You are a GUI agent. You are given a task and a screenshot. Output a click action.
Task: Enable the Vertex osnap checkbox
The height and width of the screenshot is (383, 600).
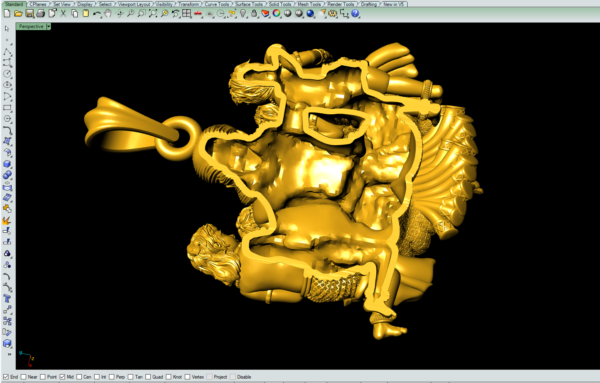pyautogui.click(x=187, y=377)
